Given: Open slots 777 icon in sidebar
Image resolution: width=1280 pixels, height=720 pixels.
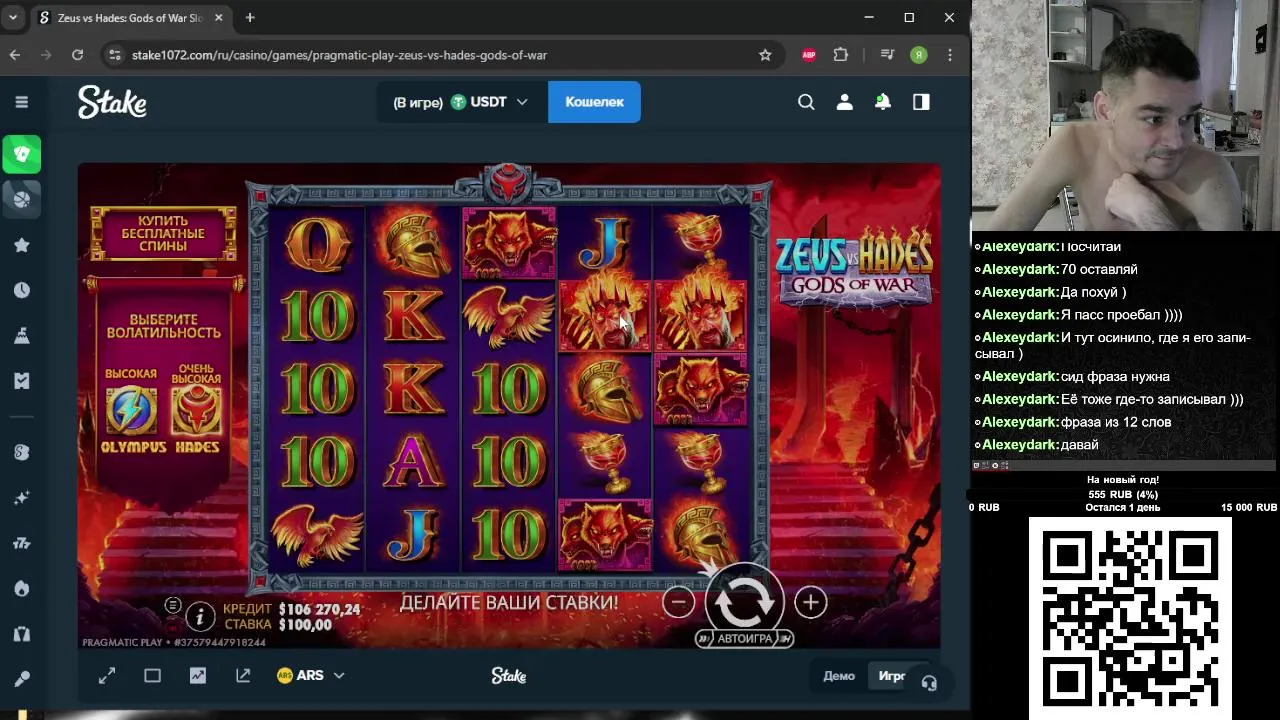Looking at the screenshot, I should (x=21, y=543).
